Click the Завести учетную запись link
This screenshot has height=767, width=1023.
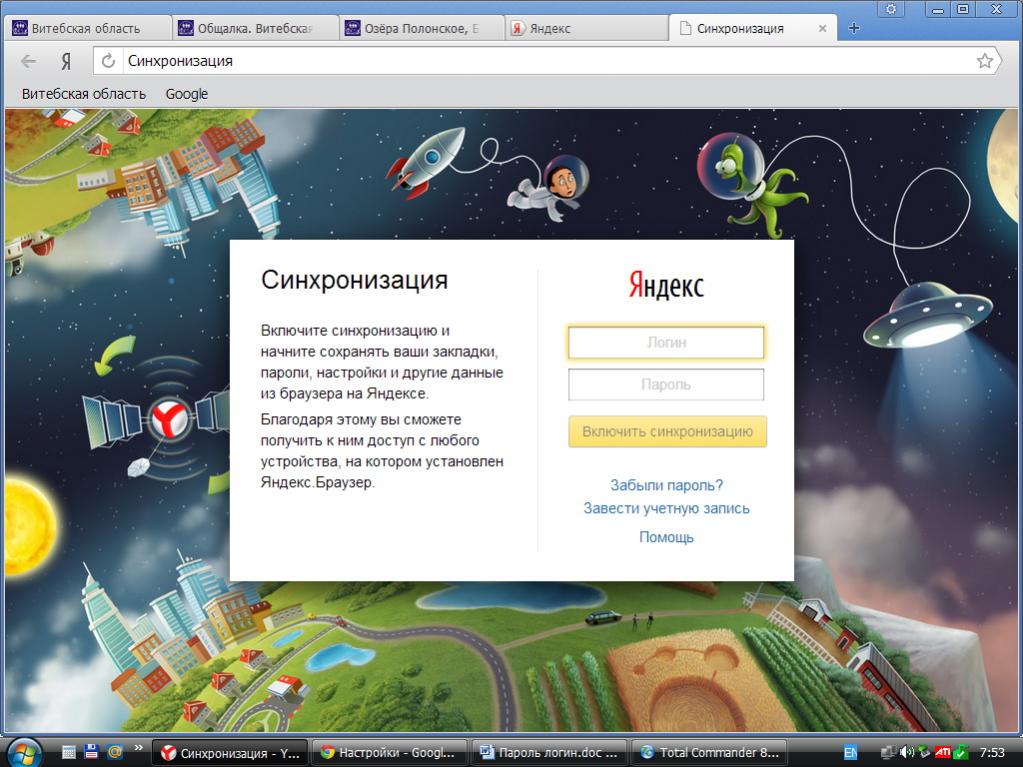666,508
